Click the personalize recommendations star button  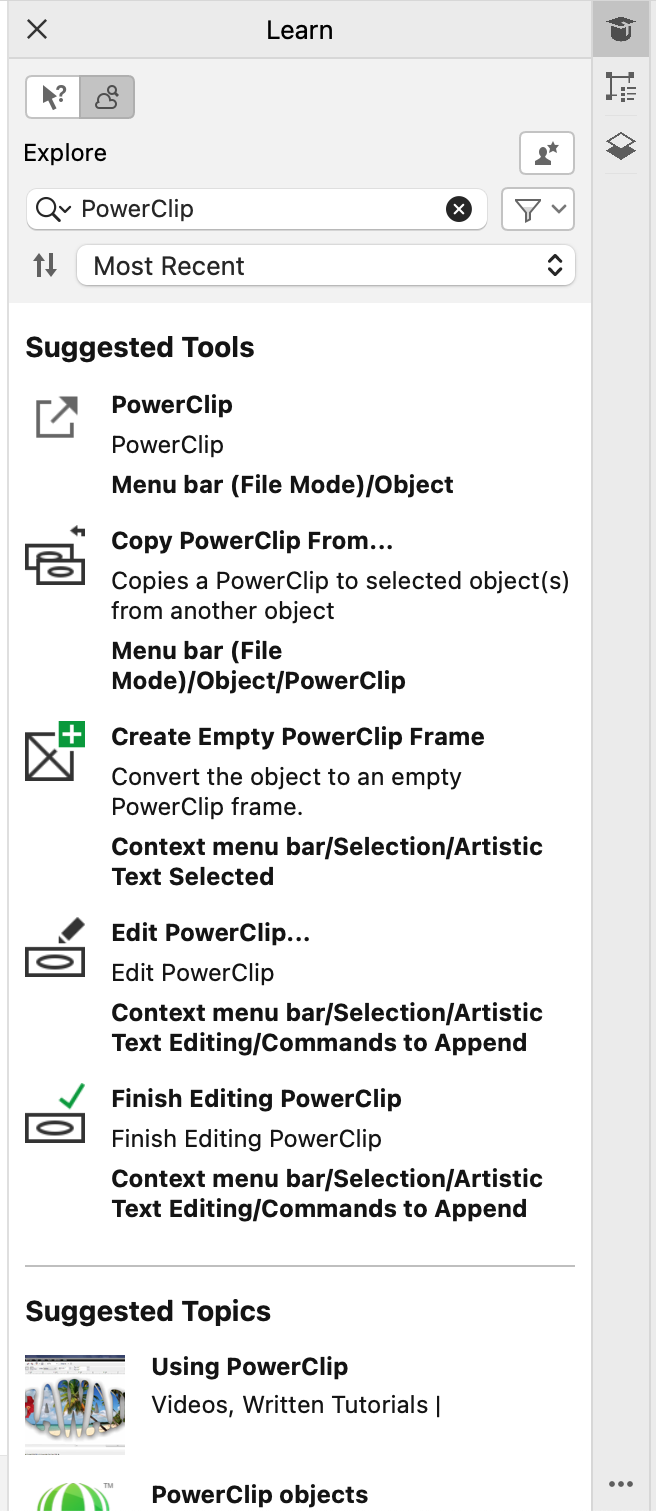(x=547, y=153)
